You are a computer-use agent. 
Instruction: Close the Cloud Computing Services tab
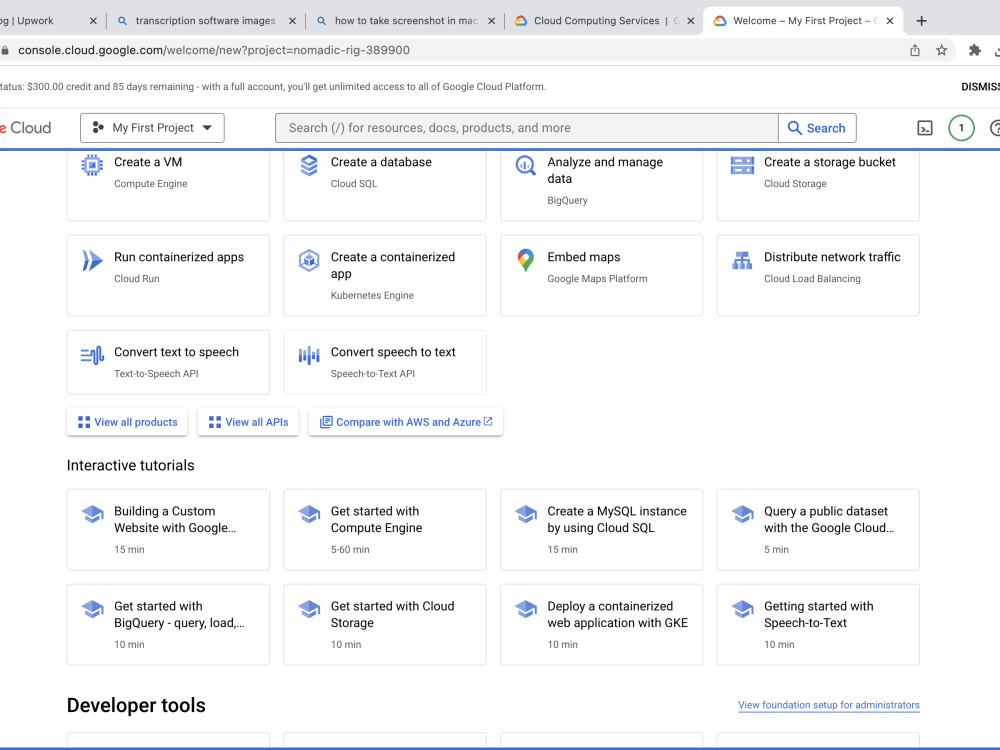pyautogui.click(x=691, y=21)
